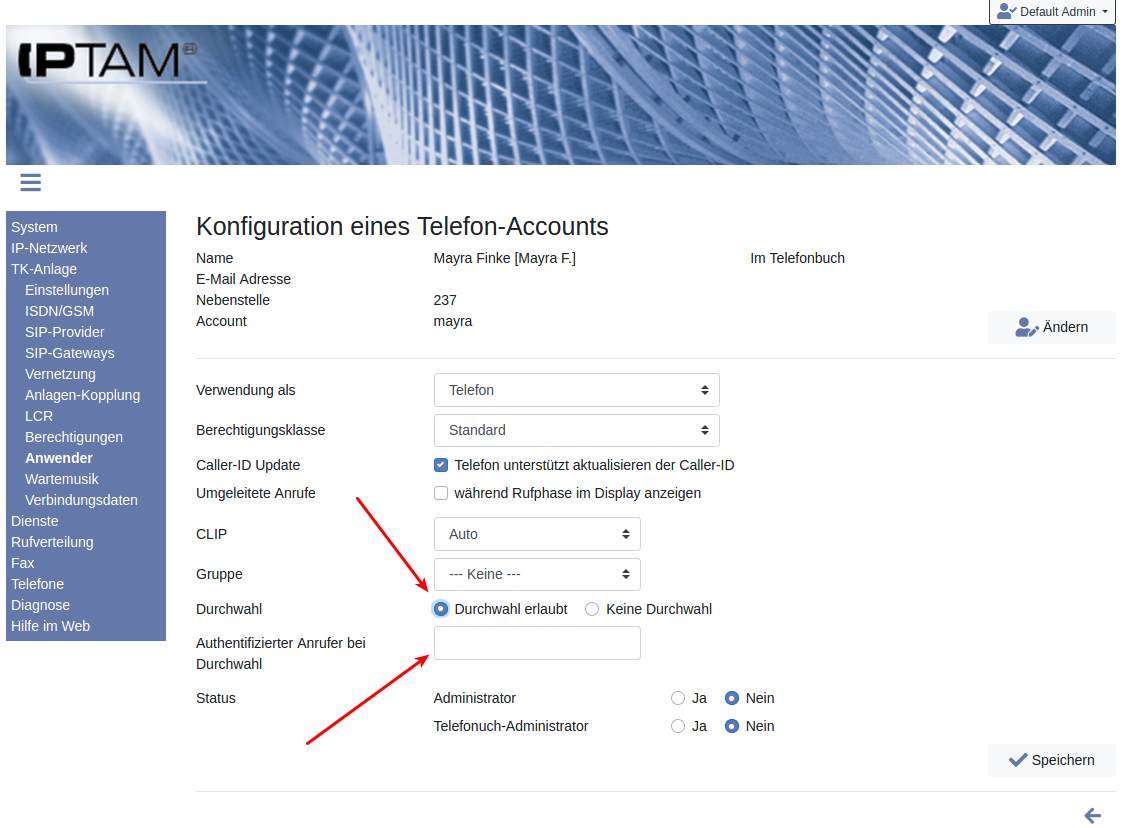Open the Gruppe dropdown

pos(537,574)
